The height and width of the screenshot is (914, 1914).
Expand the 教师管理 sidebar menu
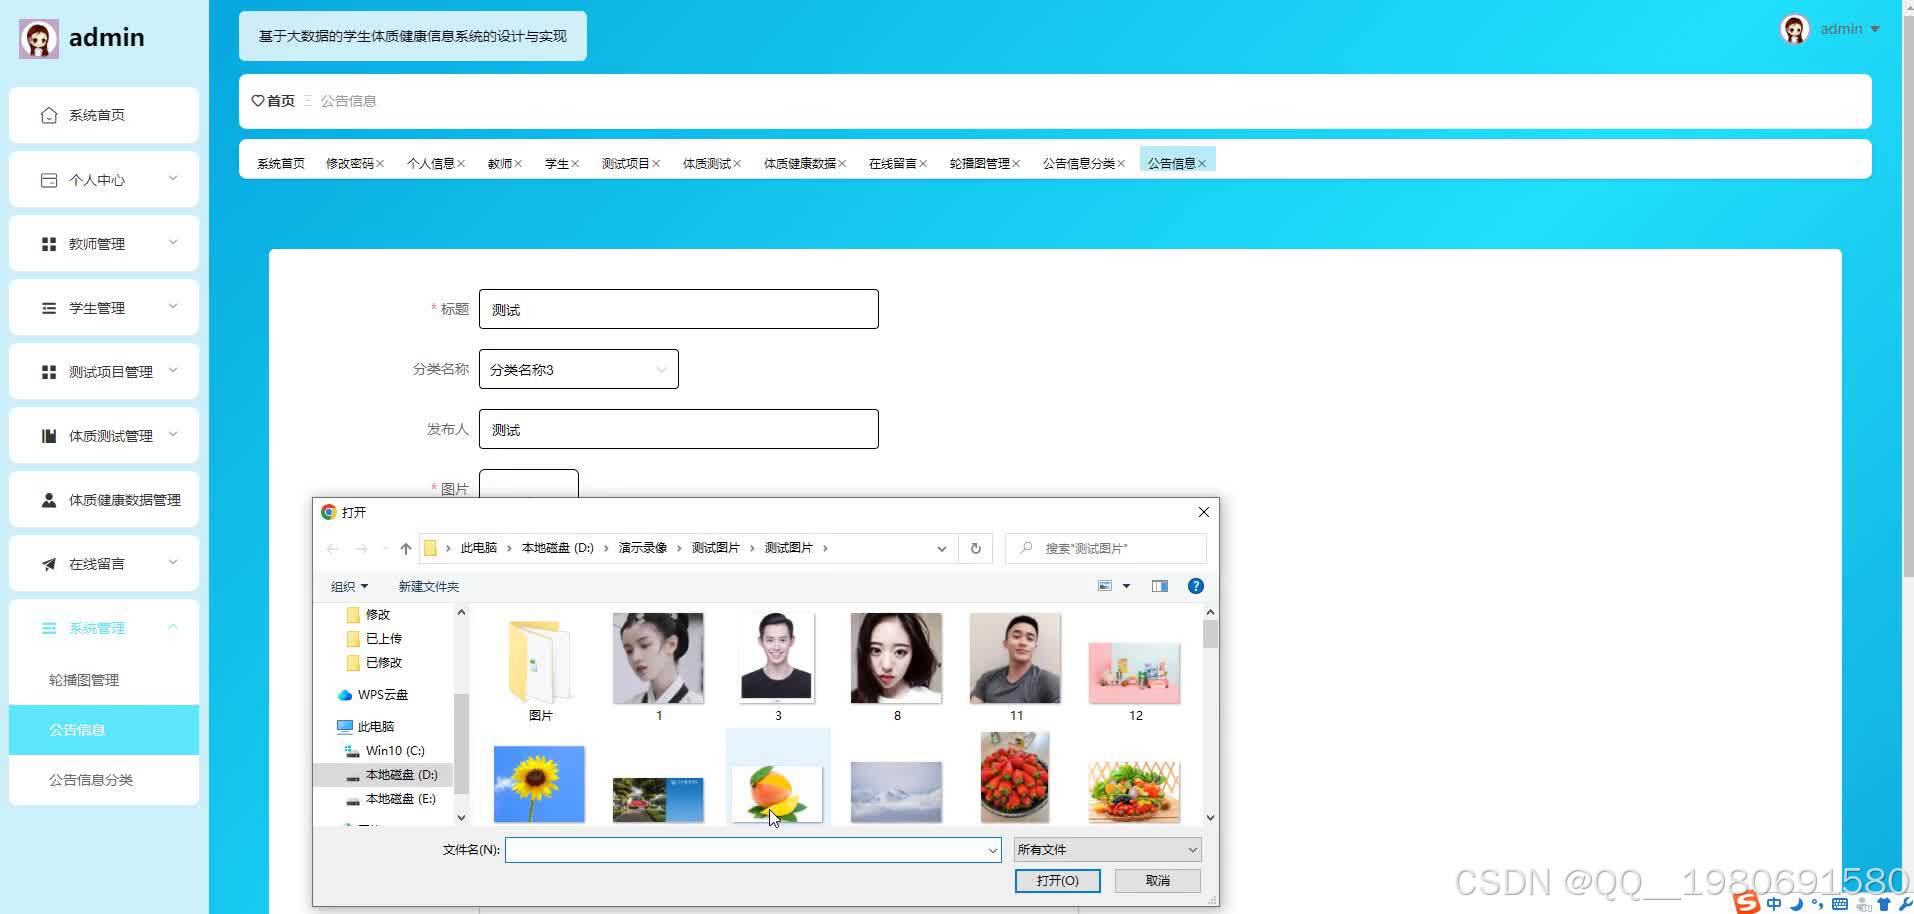pyautogui.click(x=173, y=243)
